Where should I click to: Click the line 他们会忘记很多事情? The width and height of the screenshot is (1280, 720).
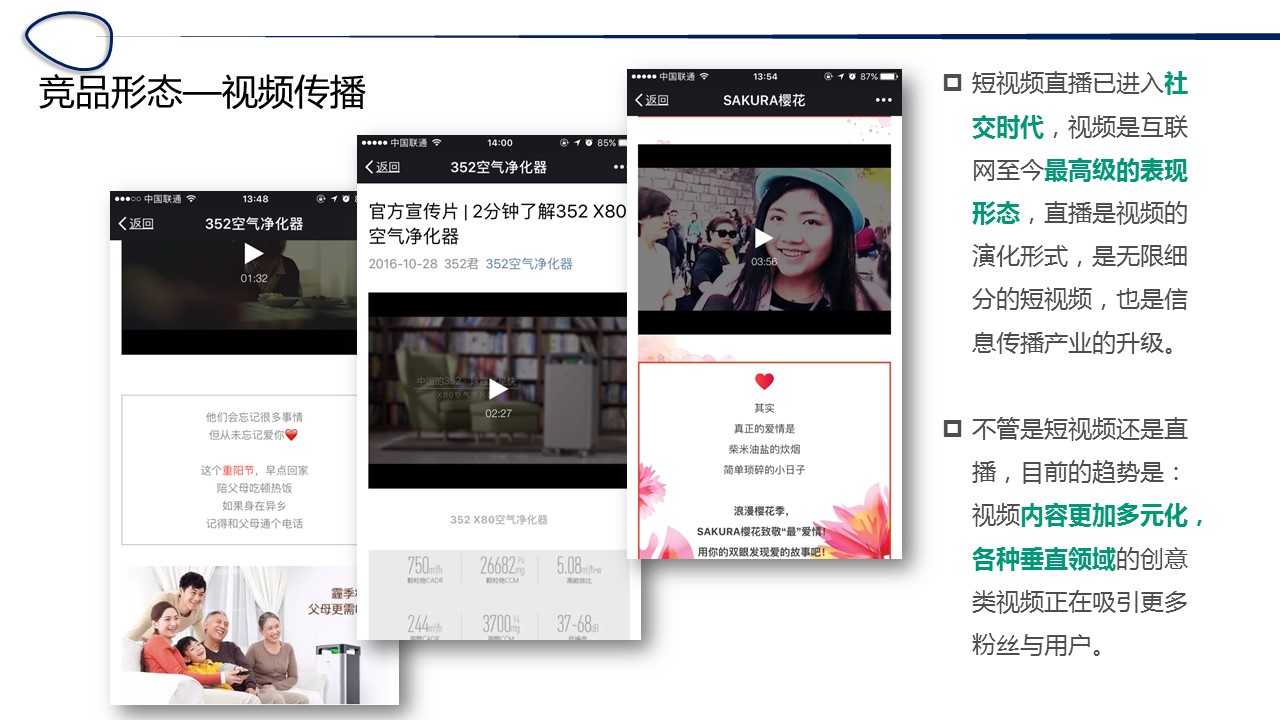pyautogui.click(x=254, y=417)
